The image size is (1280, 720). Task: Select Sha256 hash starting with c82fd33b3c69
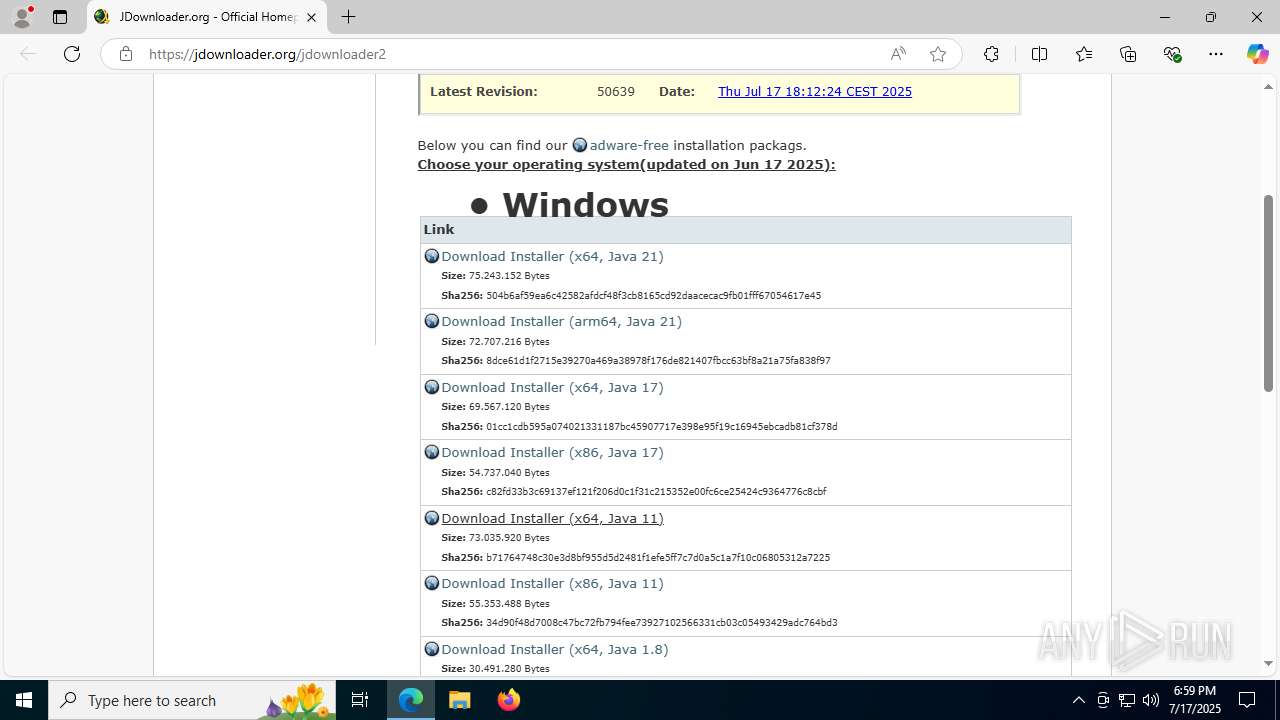[x=656, y=492]
